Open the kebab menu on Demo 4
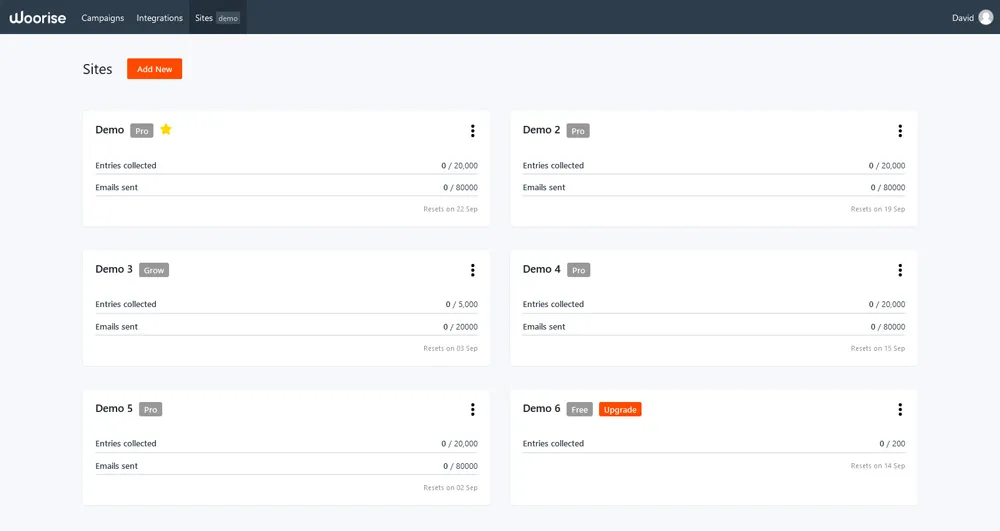Screen dimensions: 1000x531 pos(900,270)
